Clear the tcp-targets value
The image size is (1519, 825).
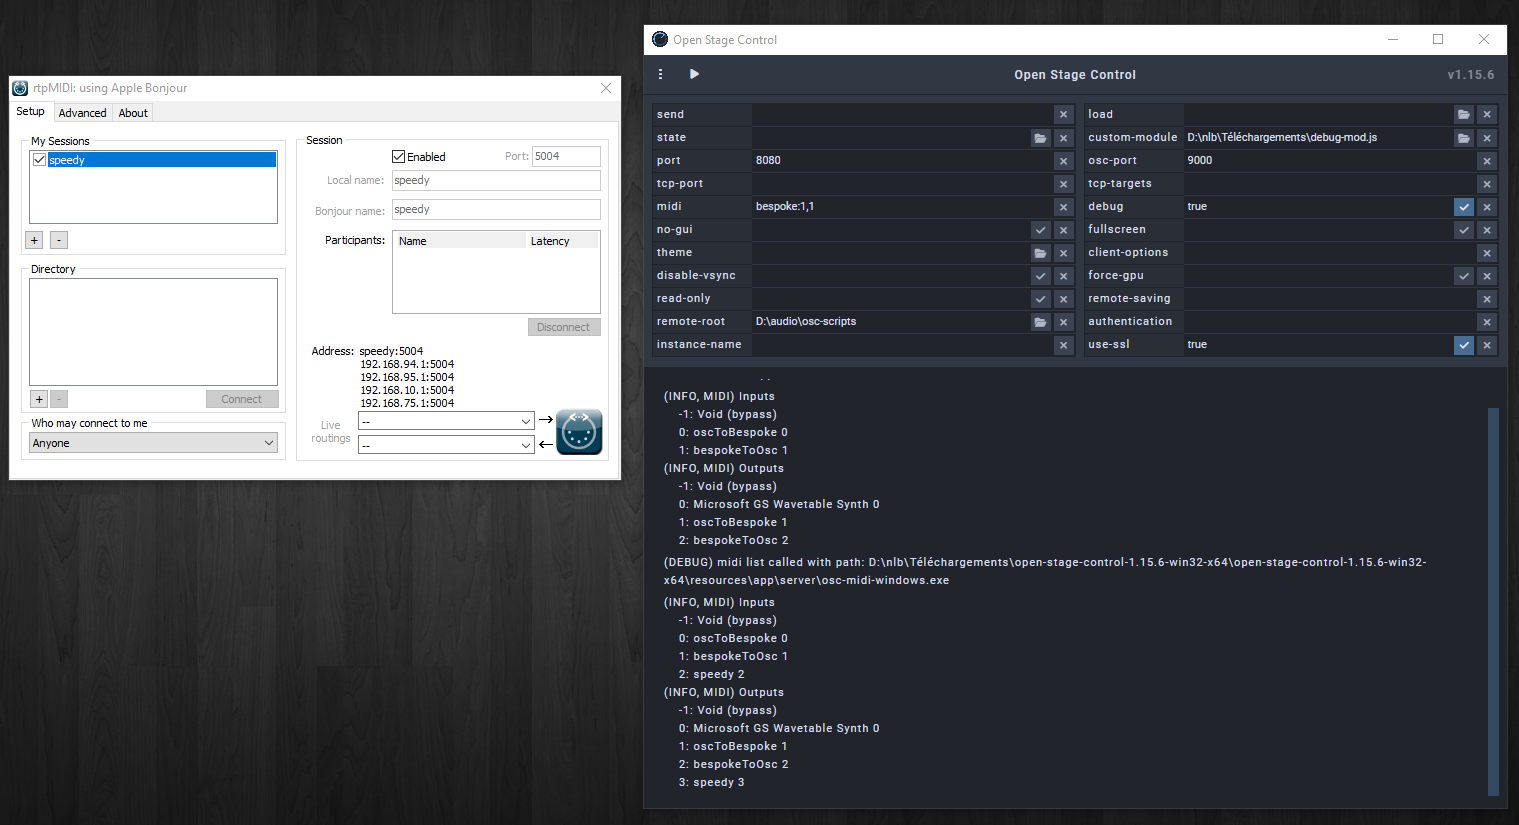click(x=1487, y=184)
